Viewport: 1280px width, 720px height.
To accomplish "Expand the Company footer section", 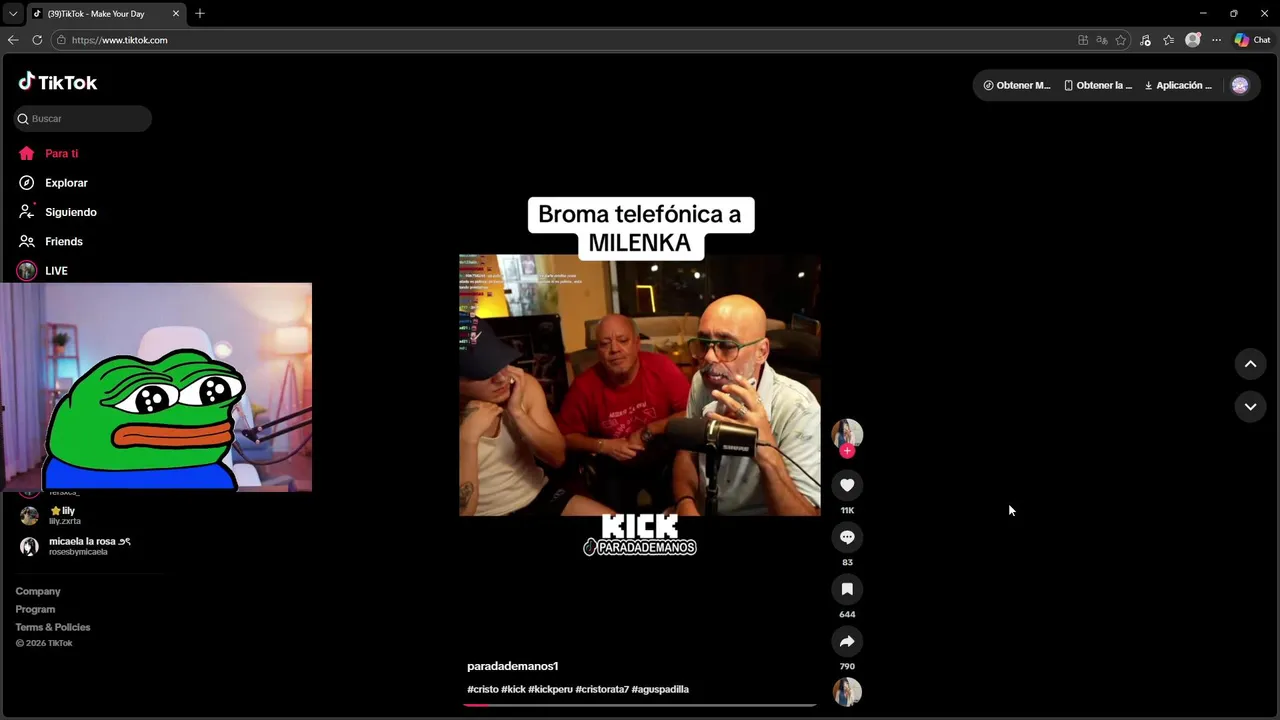I will [38, 591].
